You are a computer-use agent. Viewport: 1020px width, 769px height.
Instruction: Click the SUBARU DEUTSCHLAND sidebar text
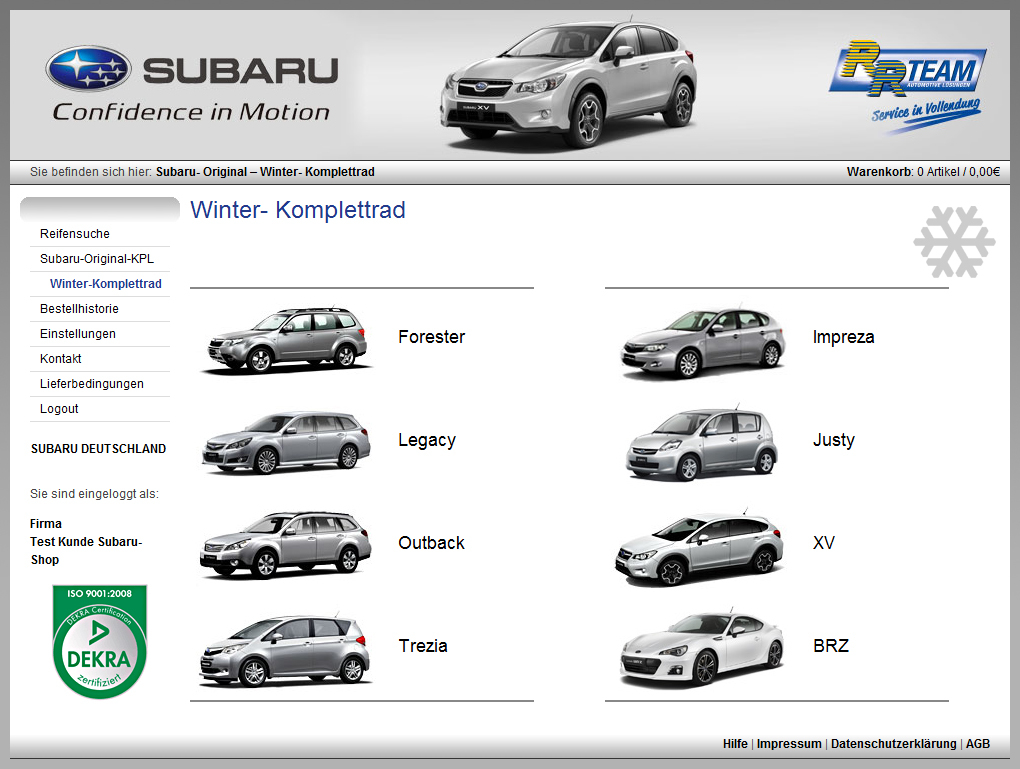(98, 449)
